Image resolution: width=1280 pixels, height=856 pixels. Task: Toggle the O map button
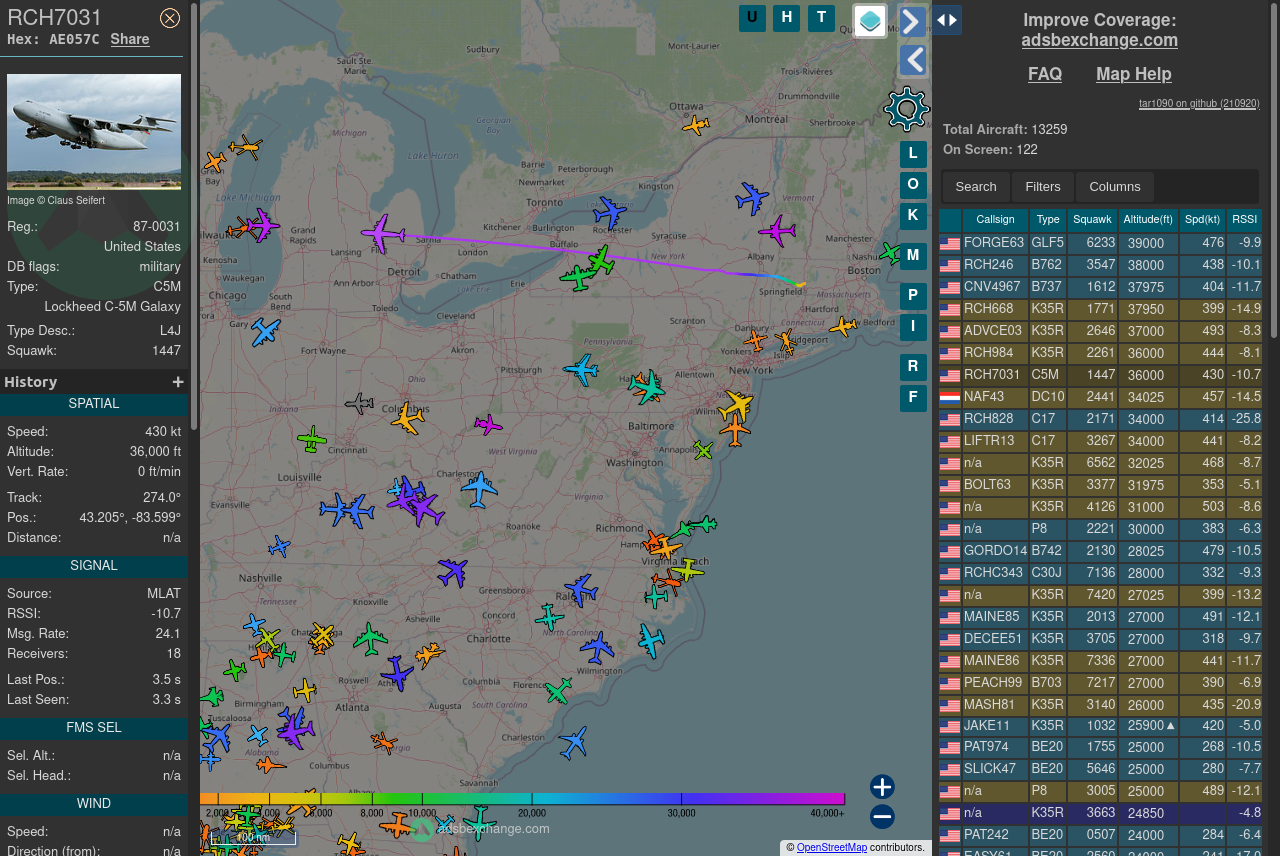[x=913, y=185]
